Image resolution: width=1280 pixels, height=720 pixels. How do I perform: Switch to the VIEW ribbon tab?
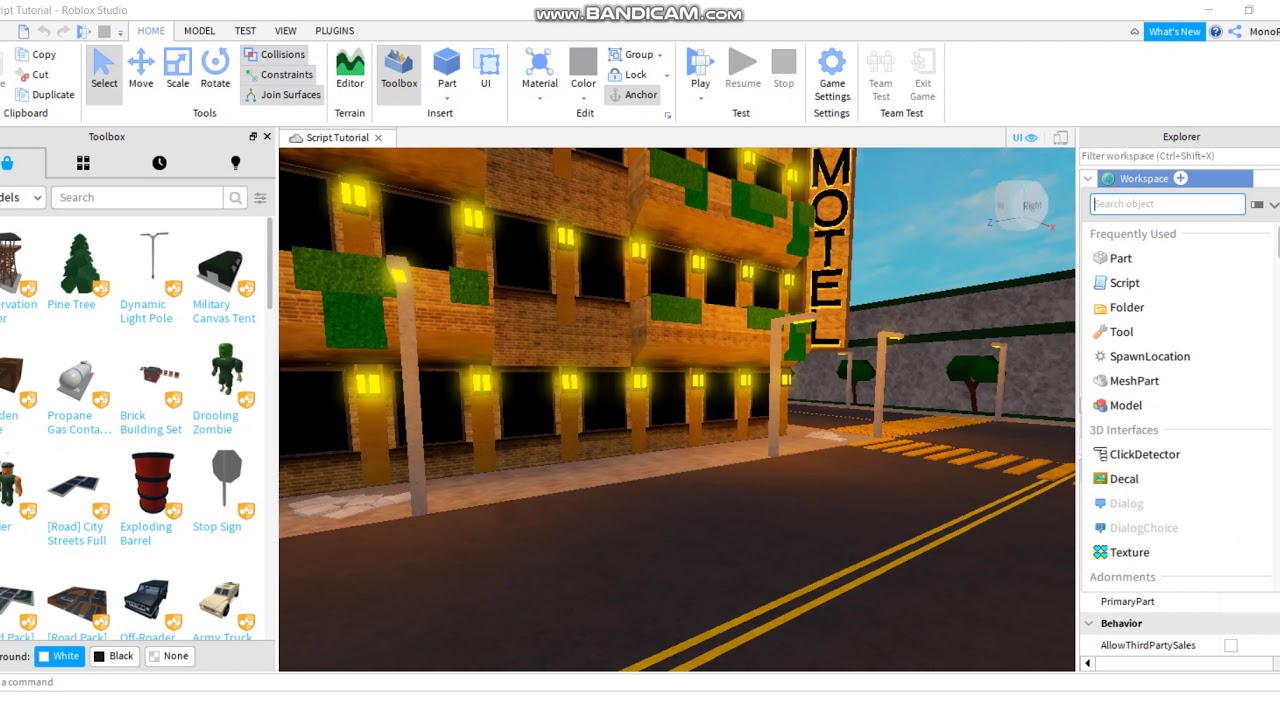pos(286,31)
